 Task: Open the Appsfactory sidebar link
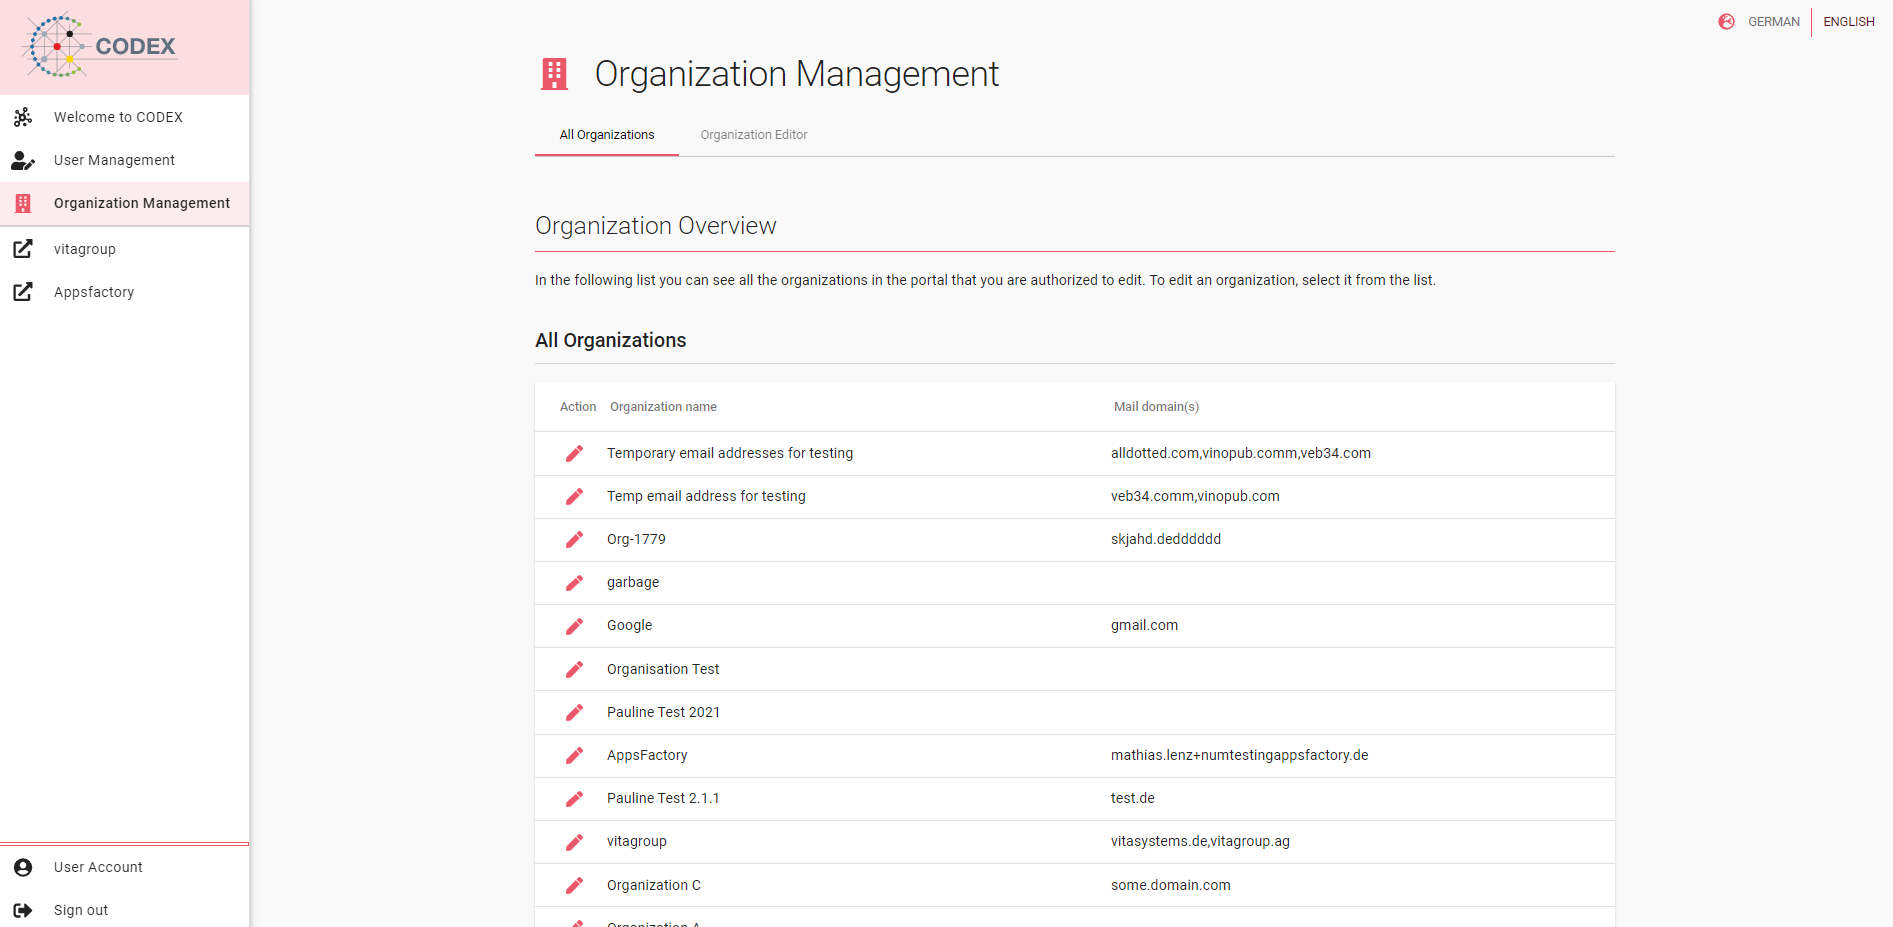coord(125,292)
